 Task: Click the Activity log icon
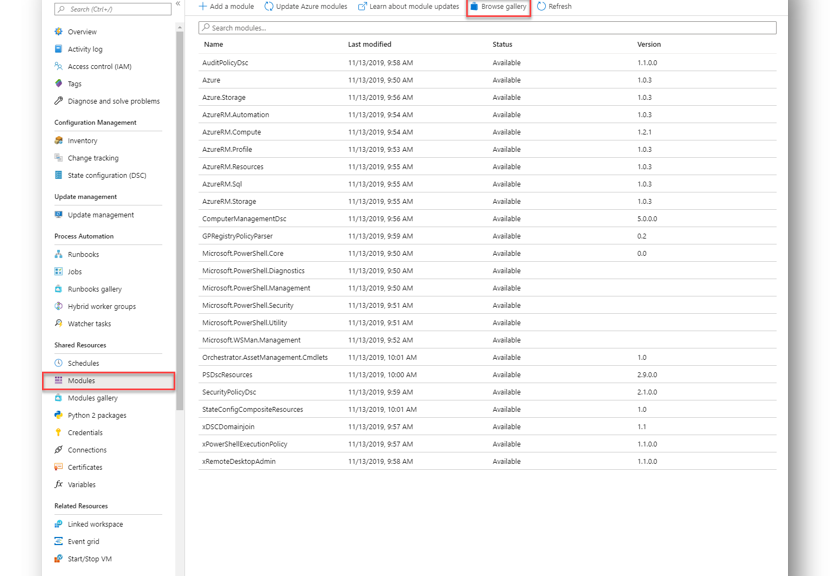(x=58, y=49)
